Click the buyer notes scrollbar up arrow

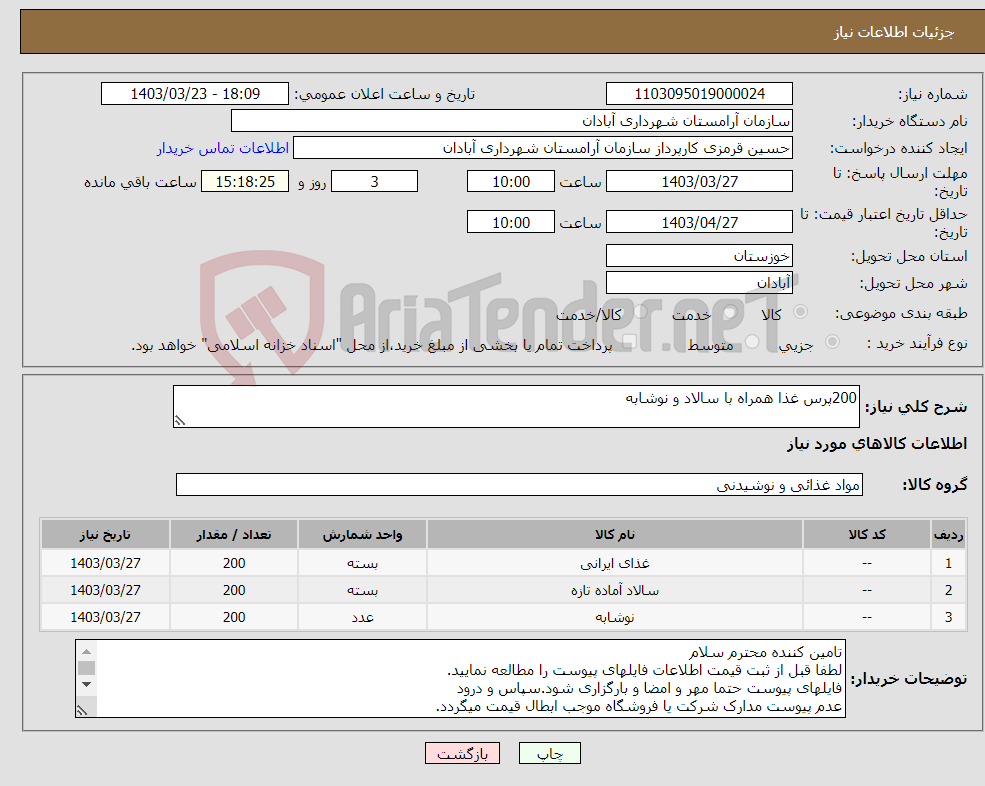(87, 651)
